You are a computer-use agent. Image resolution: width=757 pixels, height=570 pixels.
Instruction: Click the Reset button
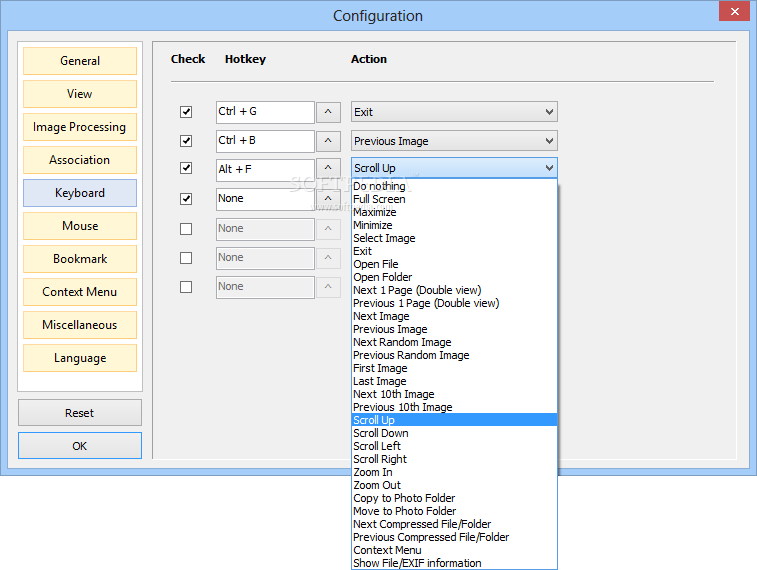coord(80,413)
